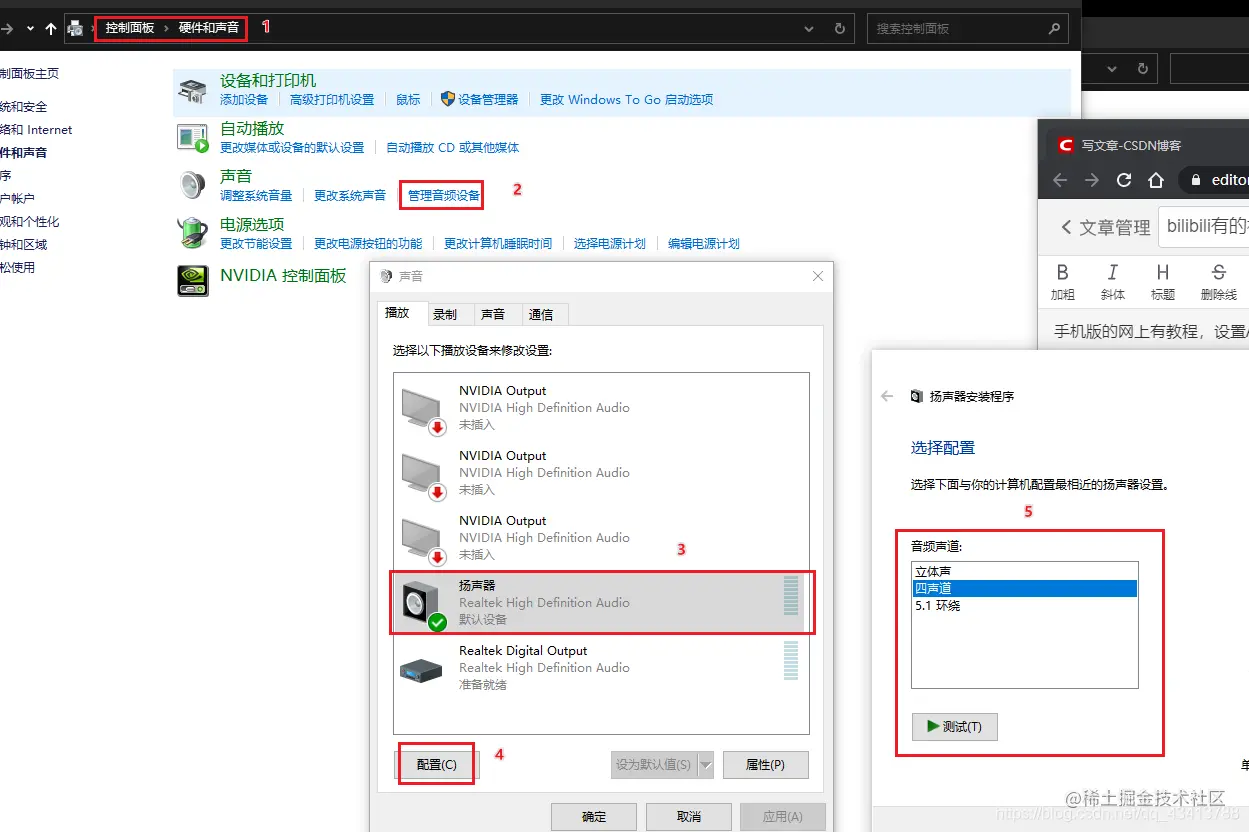The image size is (1249, 832).
Task: Click the Strikethrough (删除线) formatting icon
Action: pos(1218,272)
